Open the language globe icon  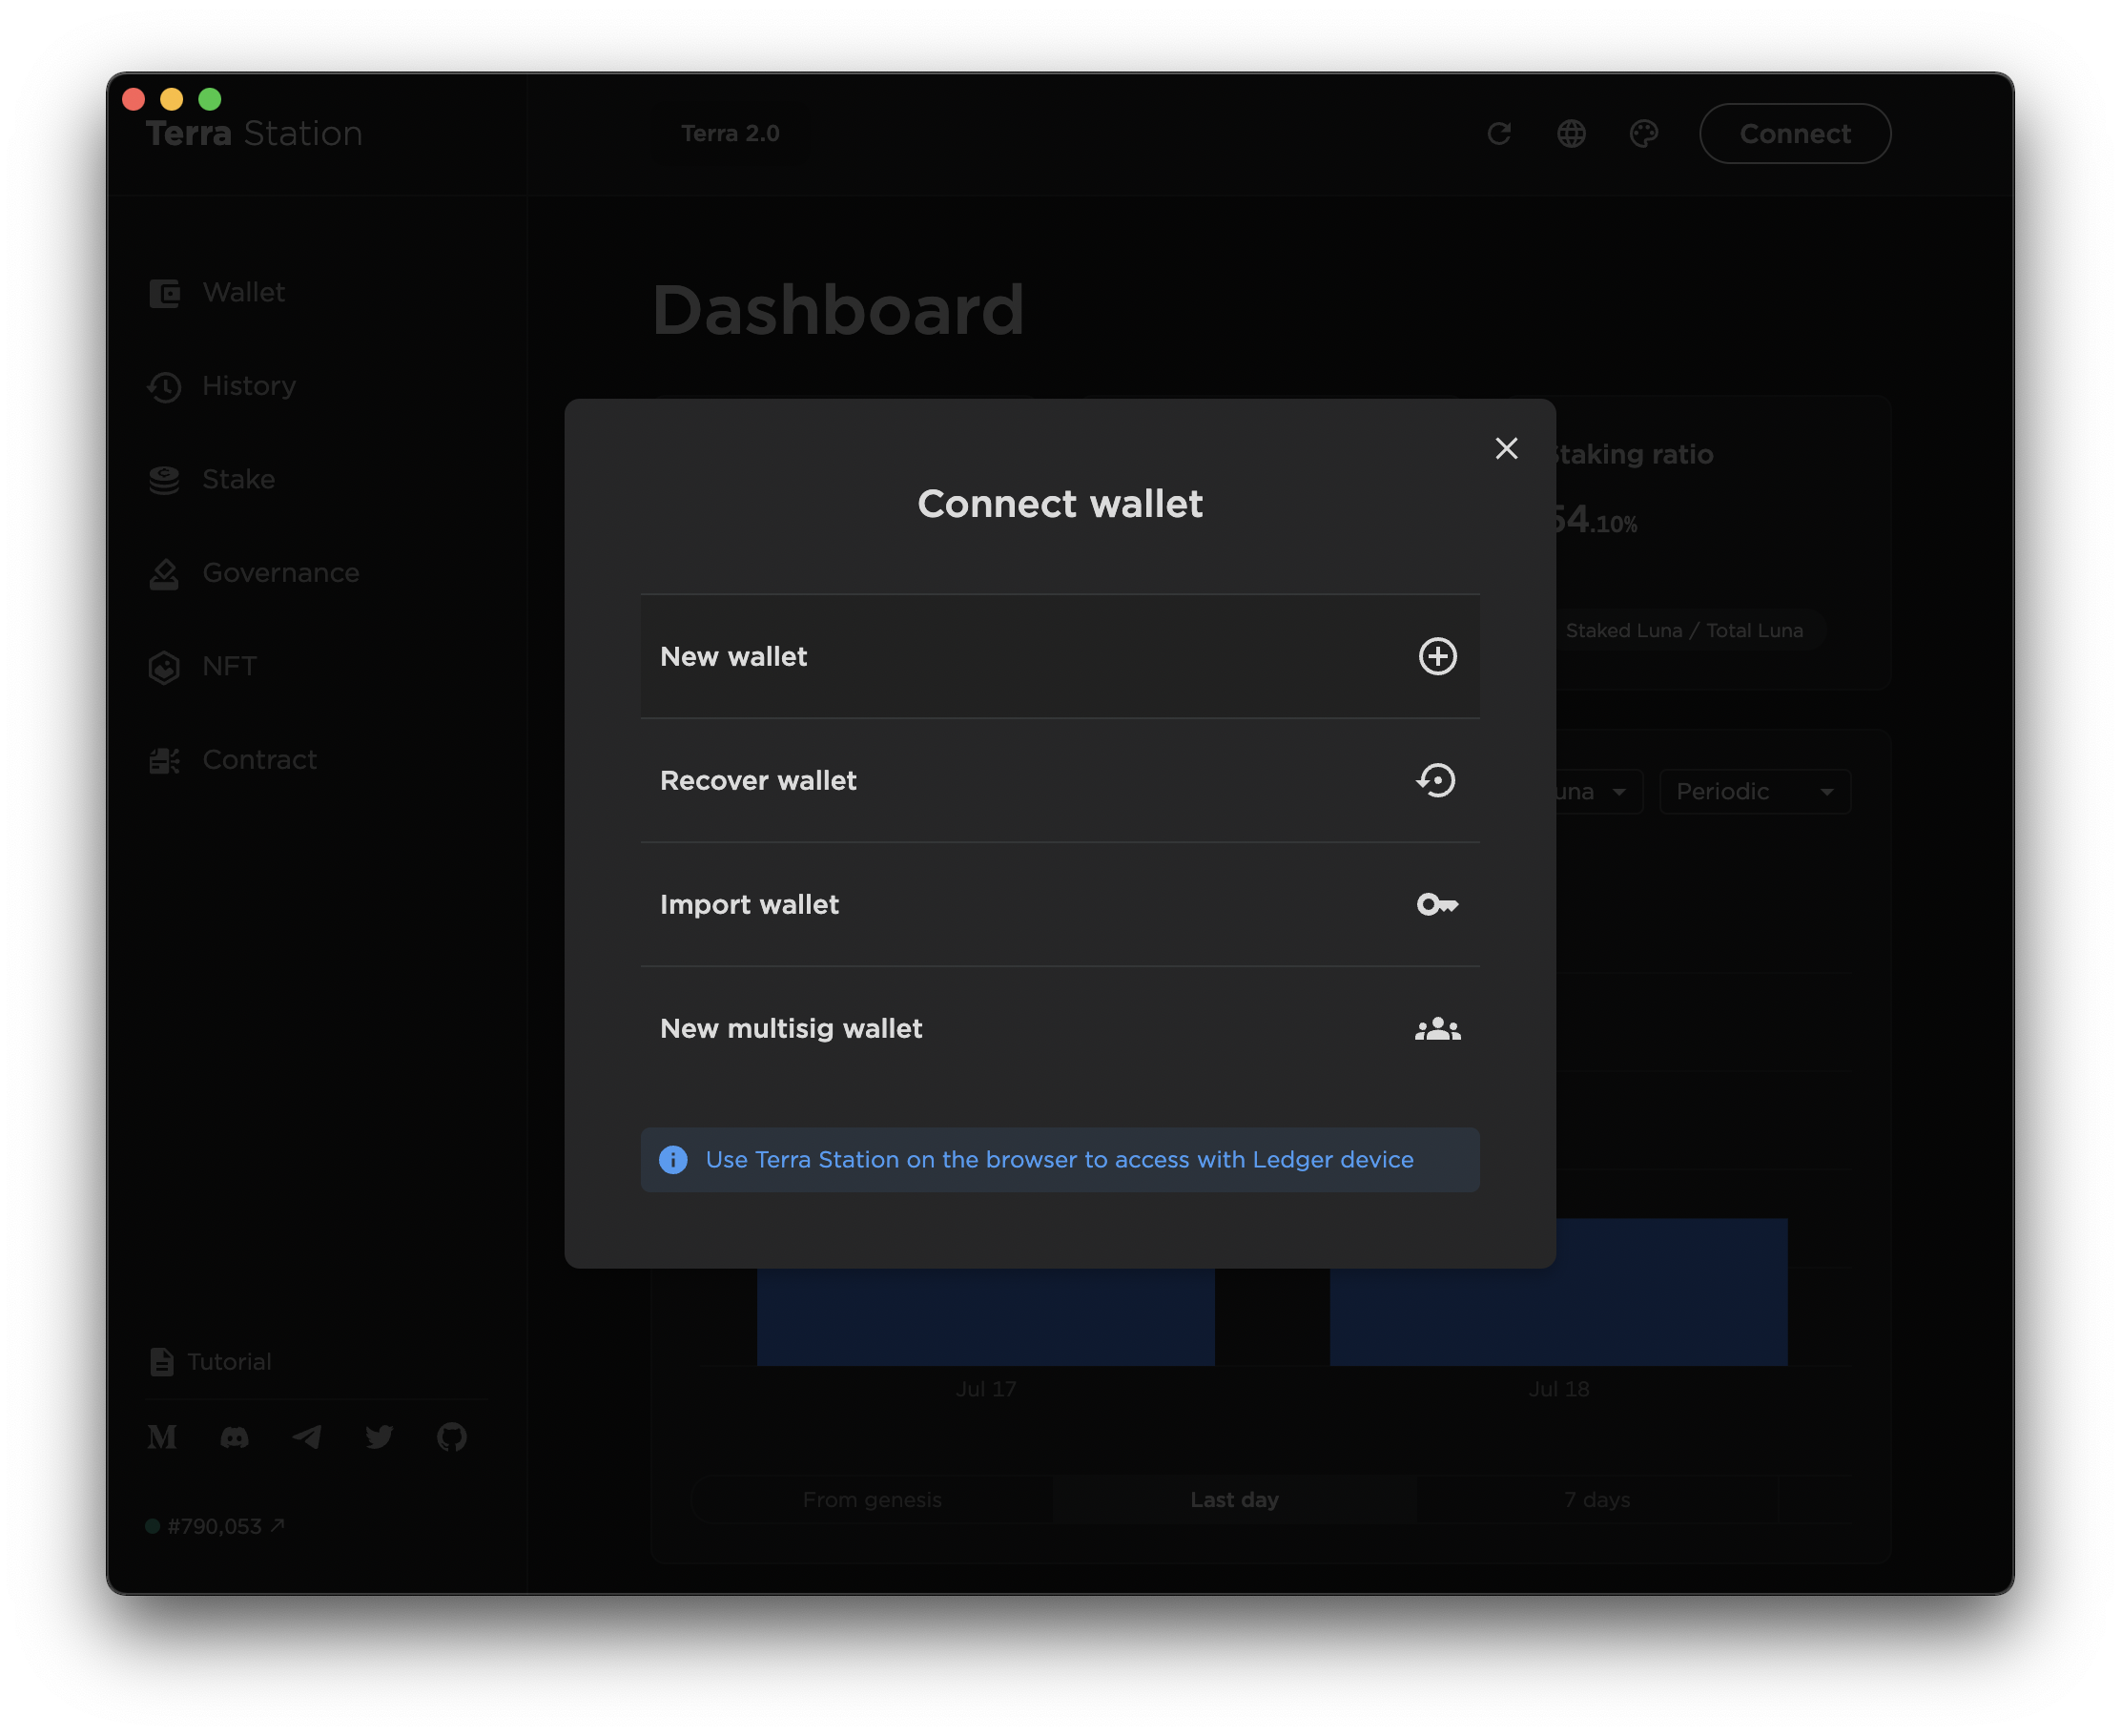click(1571, 134)
